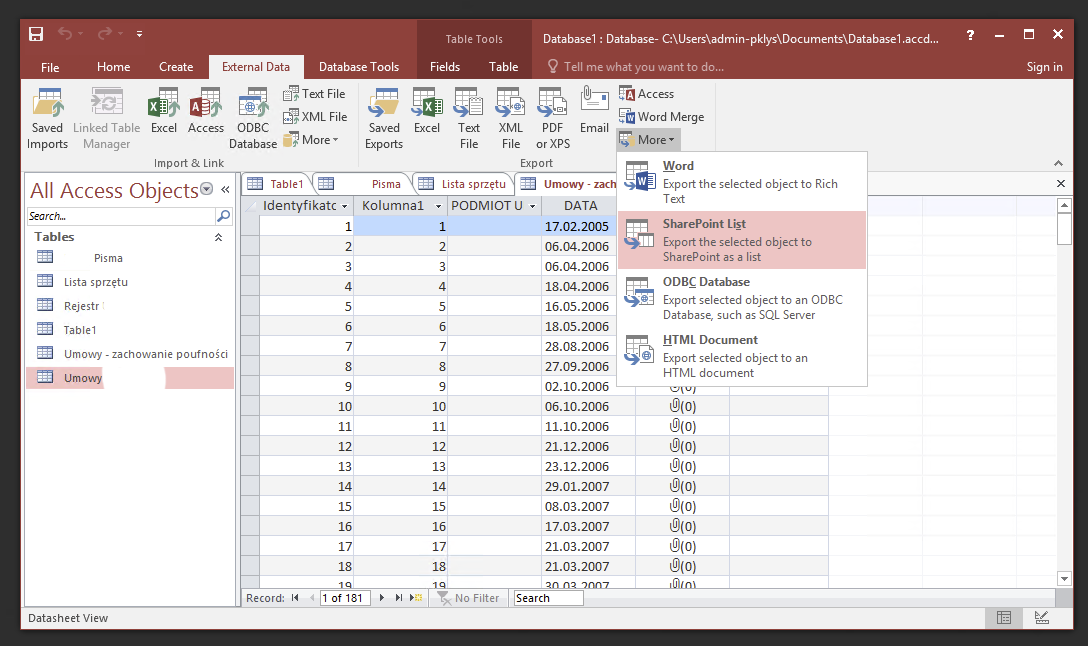Collapse the ribbon with the chevron

click(1057, 162)
